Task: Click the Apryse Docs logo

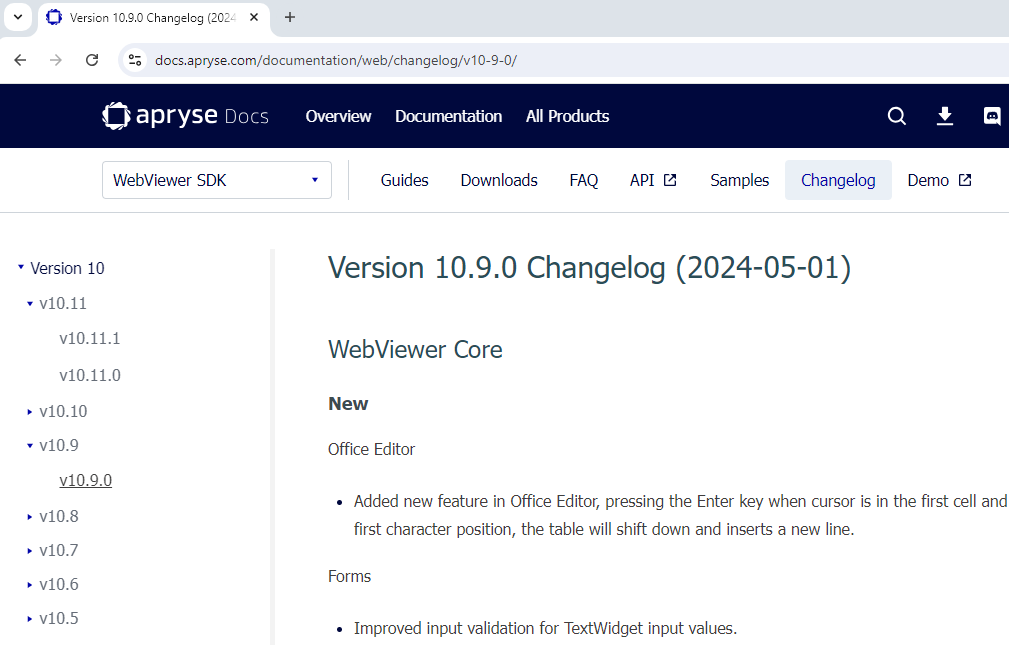Action: [185, 116]
